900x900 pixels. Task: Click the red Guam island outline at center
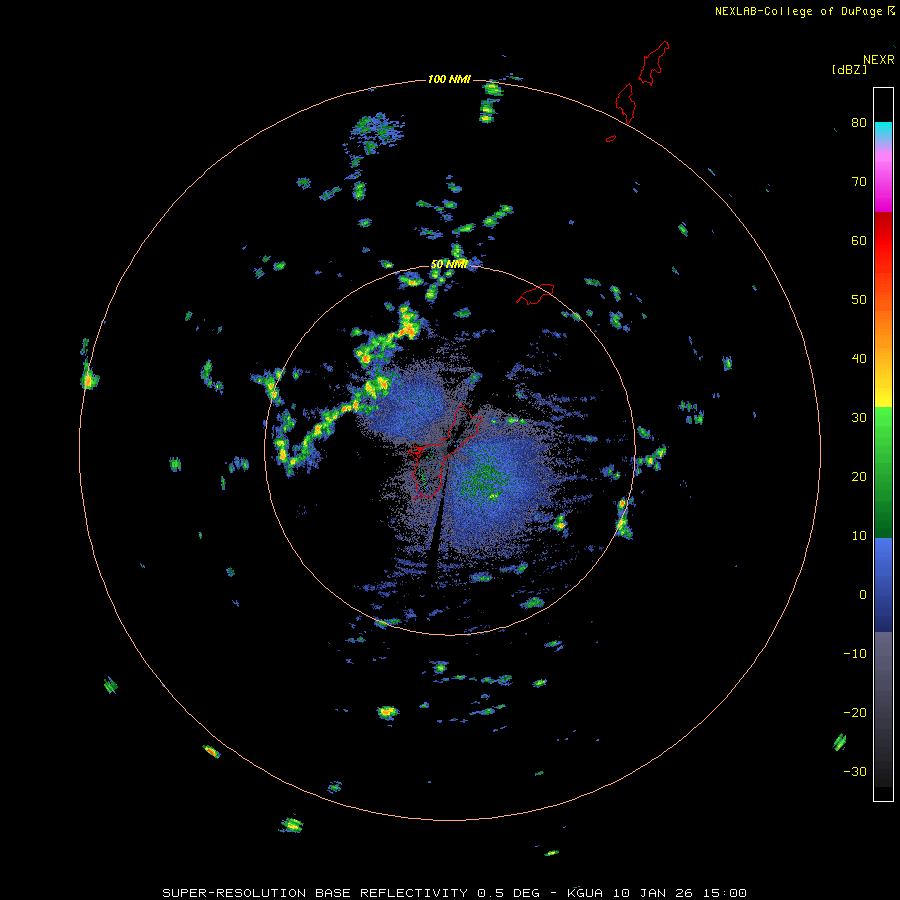(445, 452)
